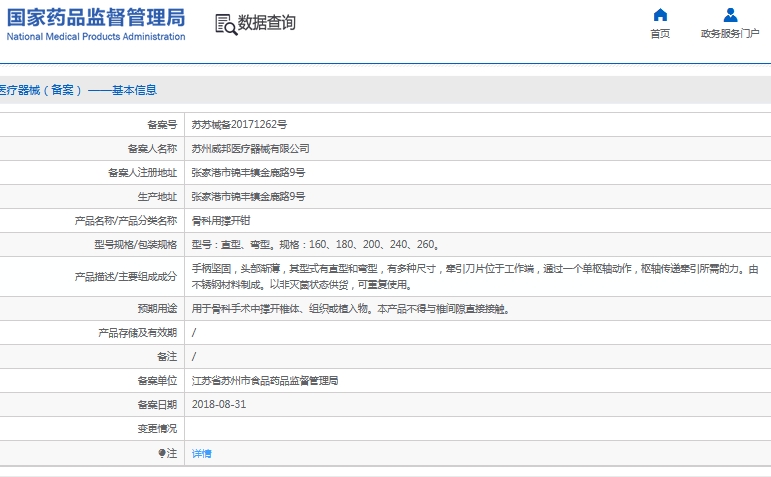Click the 数据查询 heading text
Image resolution: width=771 pixels, height=477 pixels.
(267, 23)
